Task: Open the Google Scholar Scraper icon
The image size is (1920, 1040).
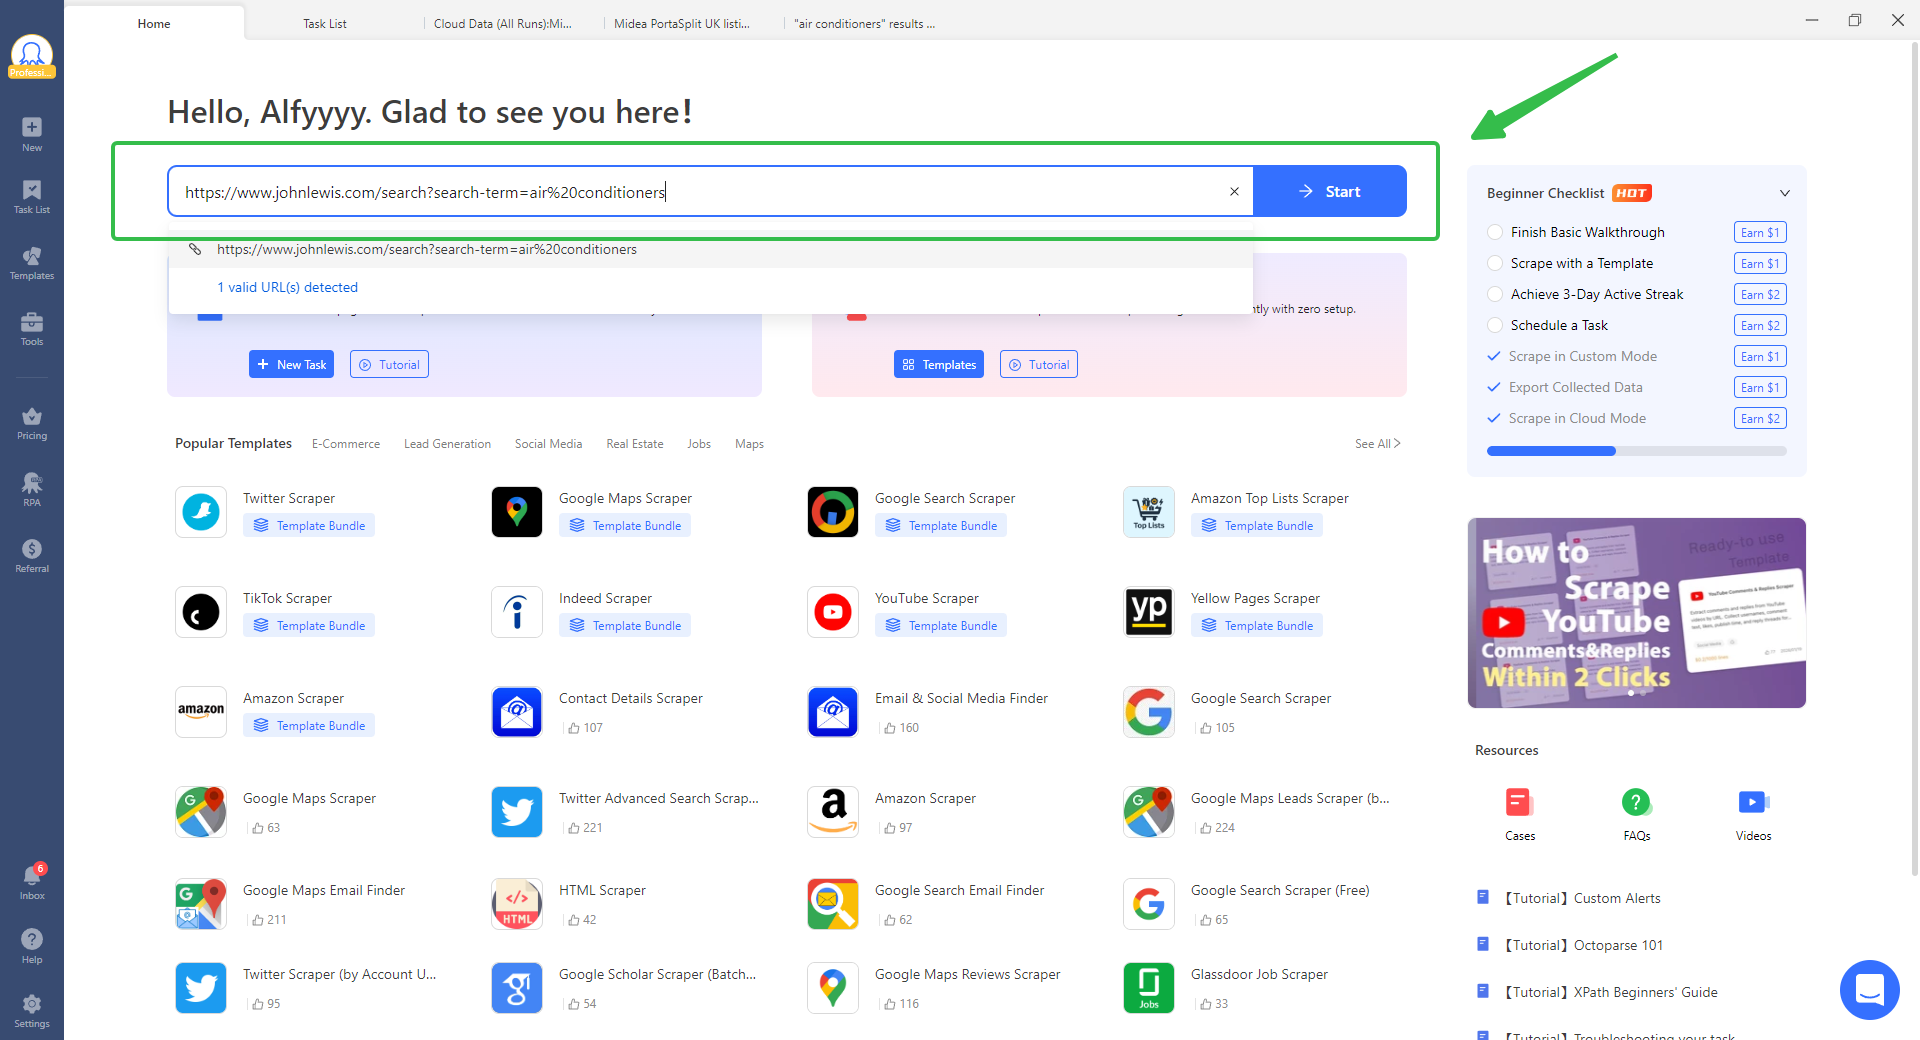Action: (x=517, y=988)
